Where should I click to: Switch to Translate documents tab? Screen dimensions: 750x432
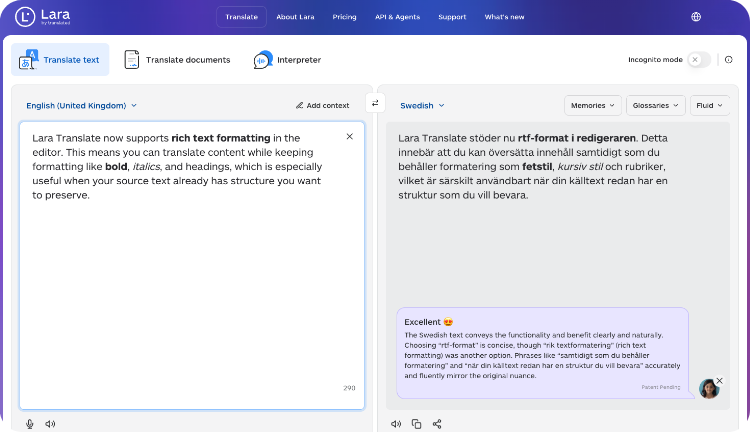(x=177, y=60)
